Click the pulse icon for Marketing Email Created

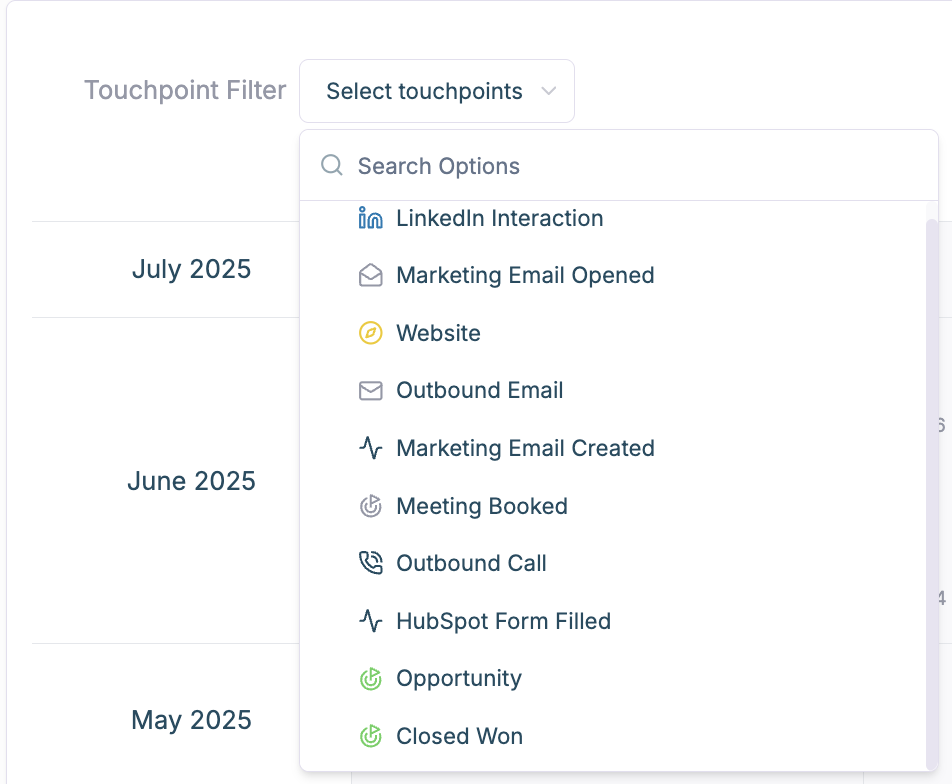click(x=370, y=448)
